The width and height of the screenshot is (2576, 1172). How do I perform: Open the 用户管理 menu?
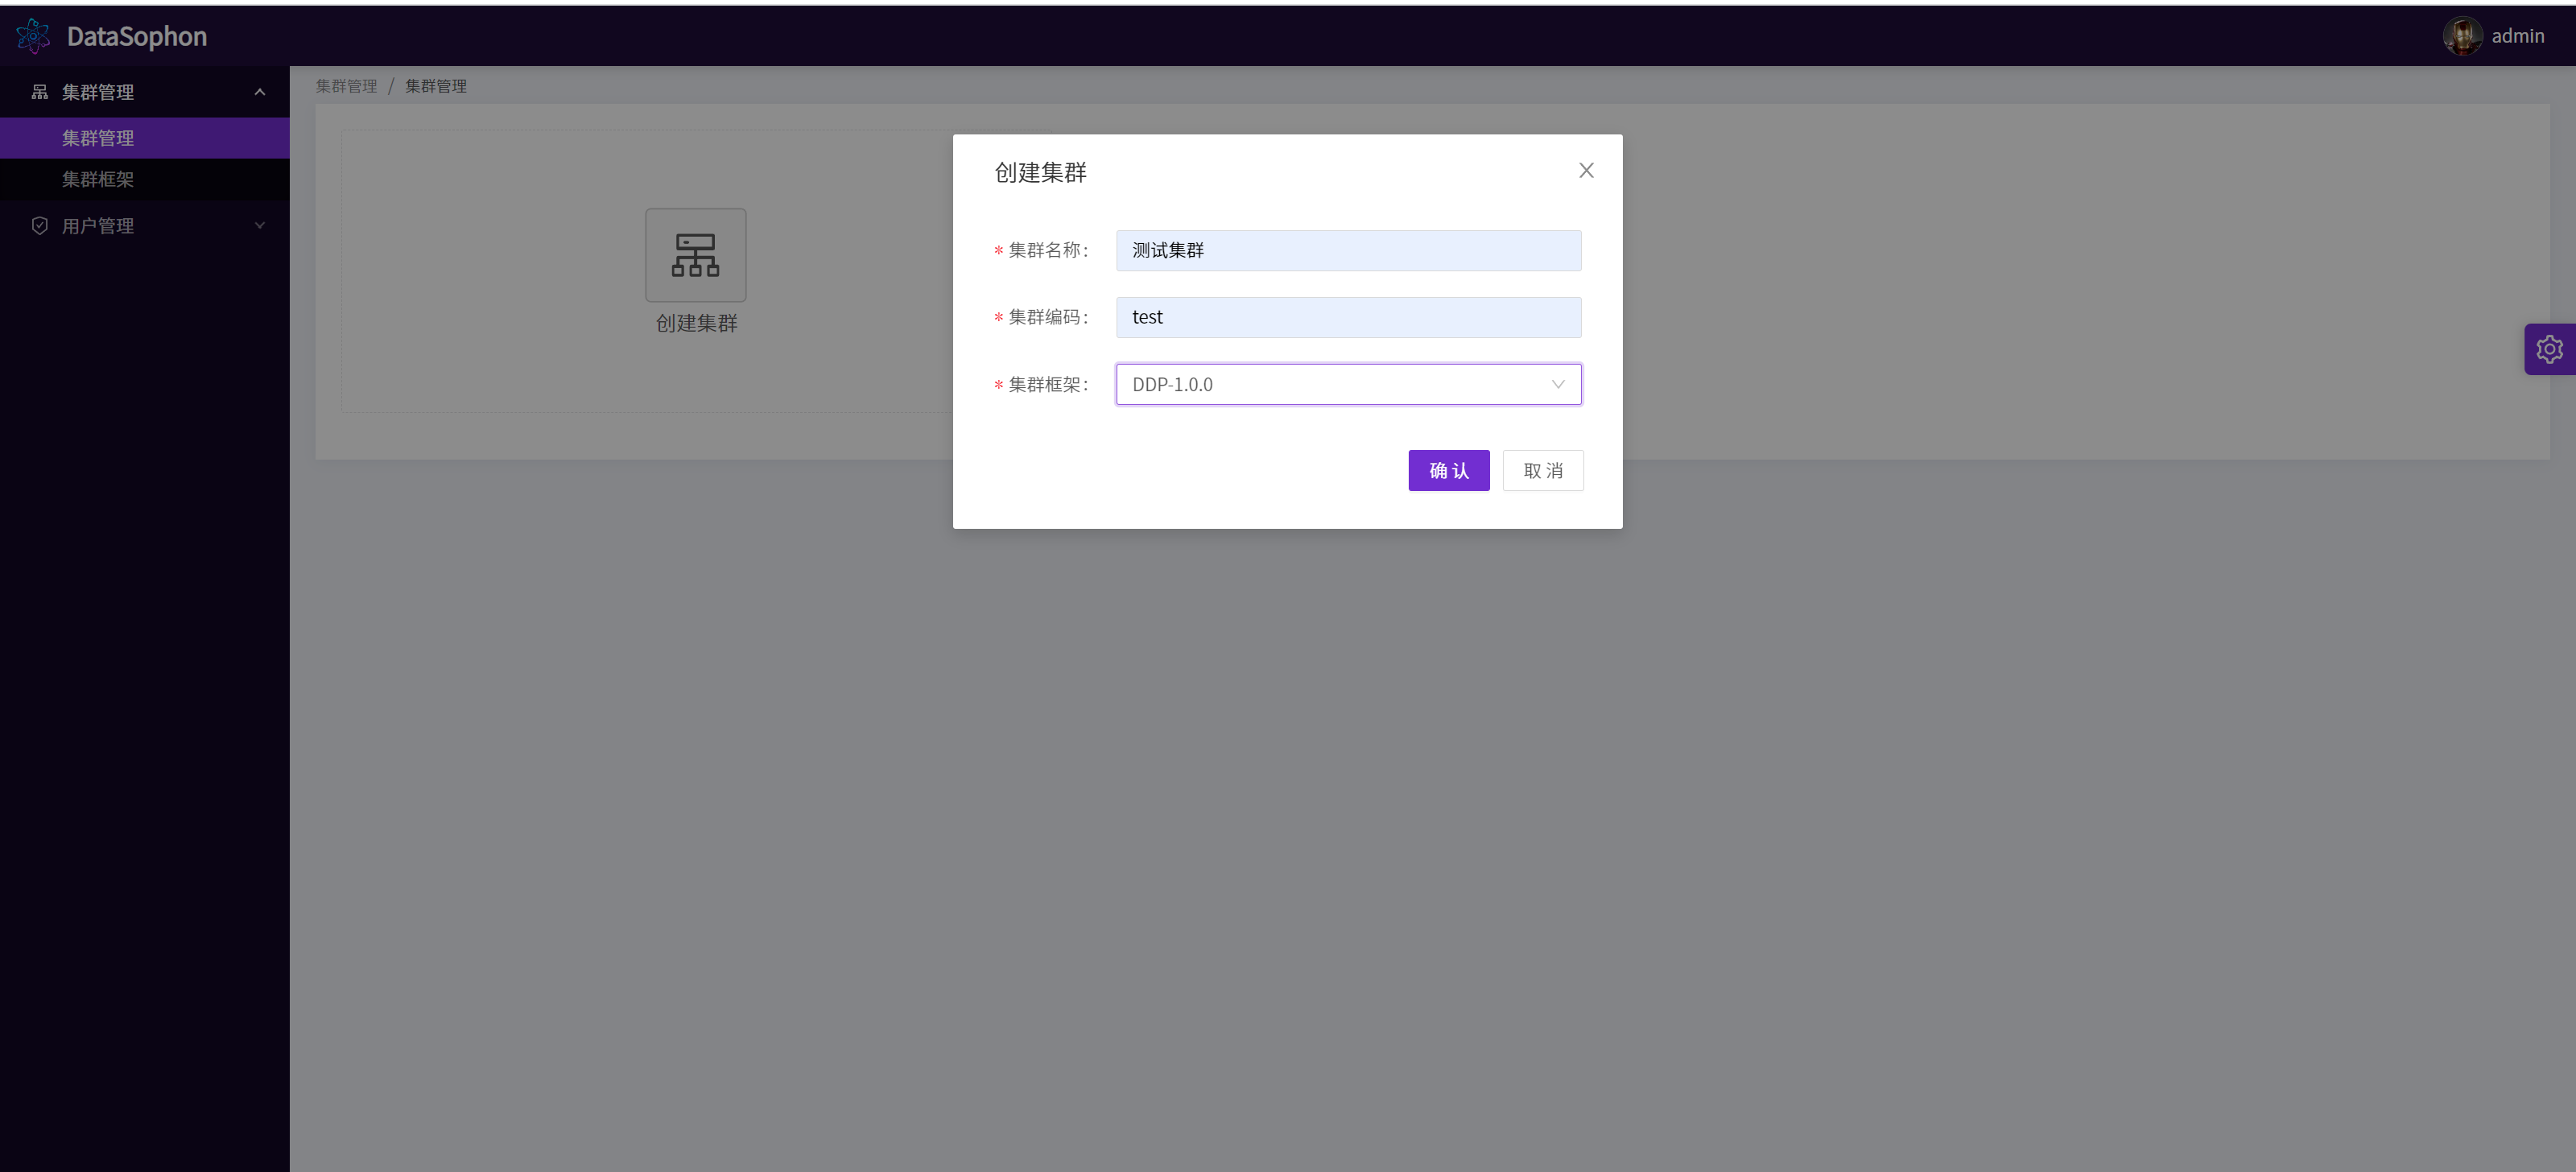(145, 226)
